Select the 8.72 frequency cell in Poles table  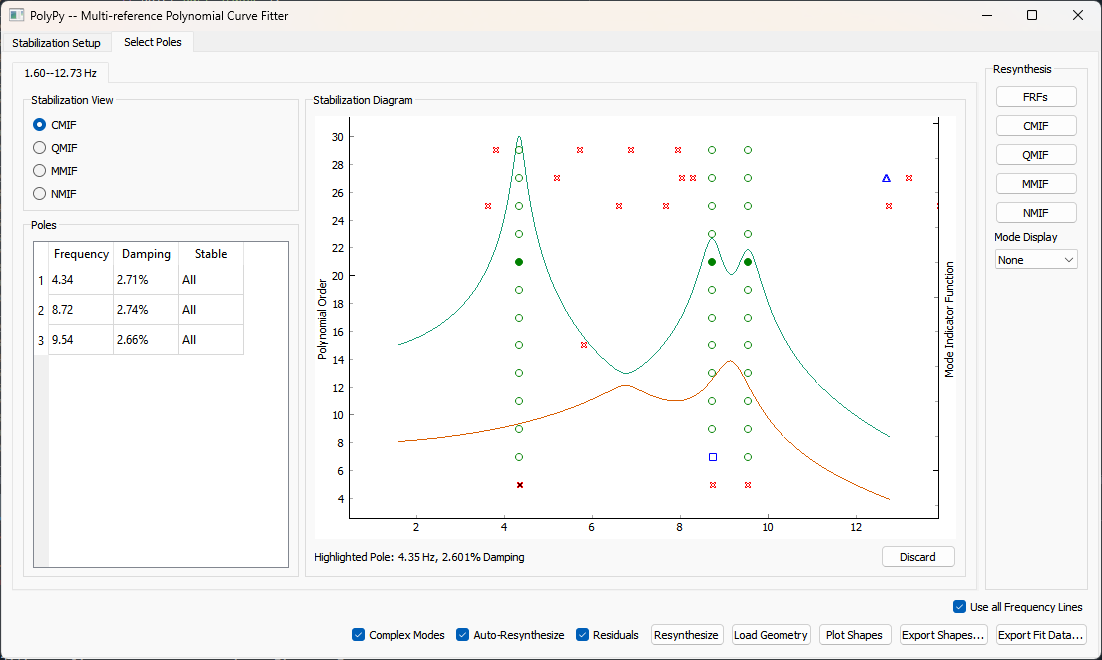pos(81,310)
